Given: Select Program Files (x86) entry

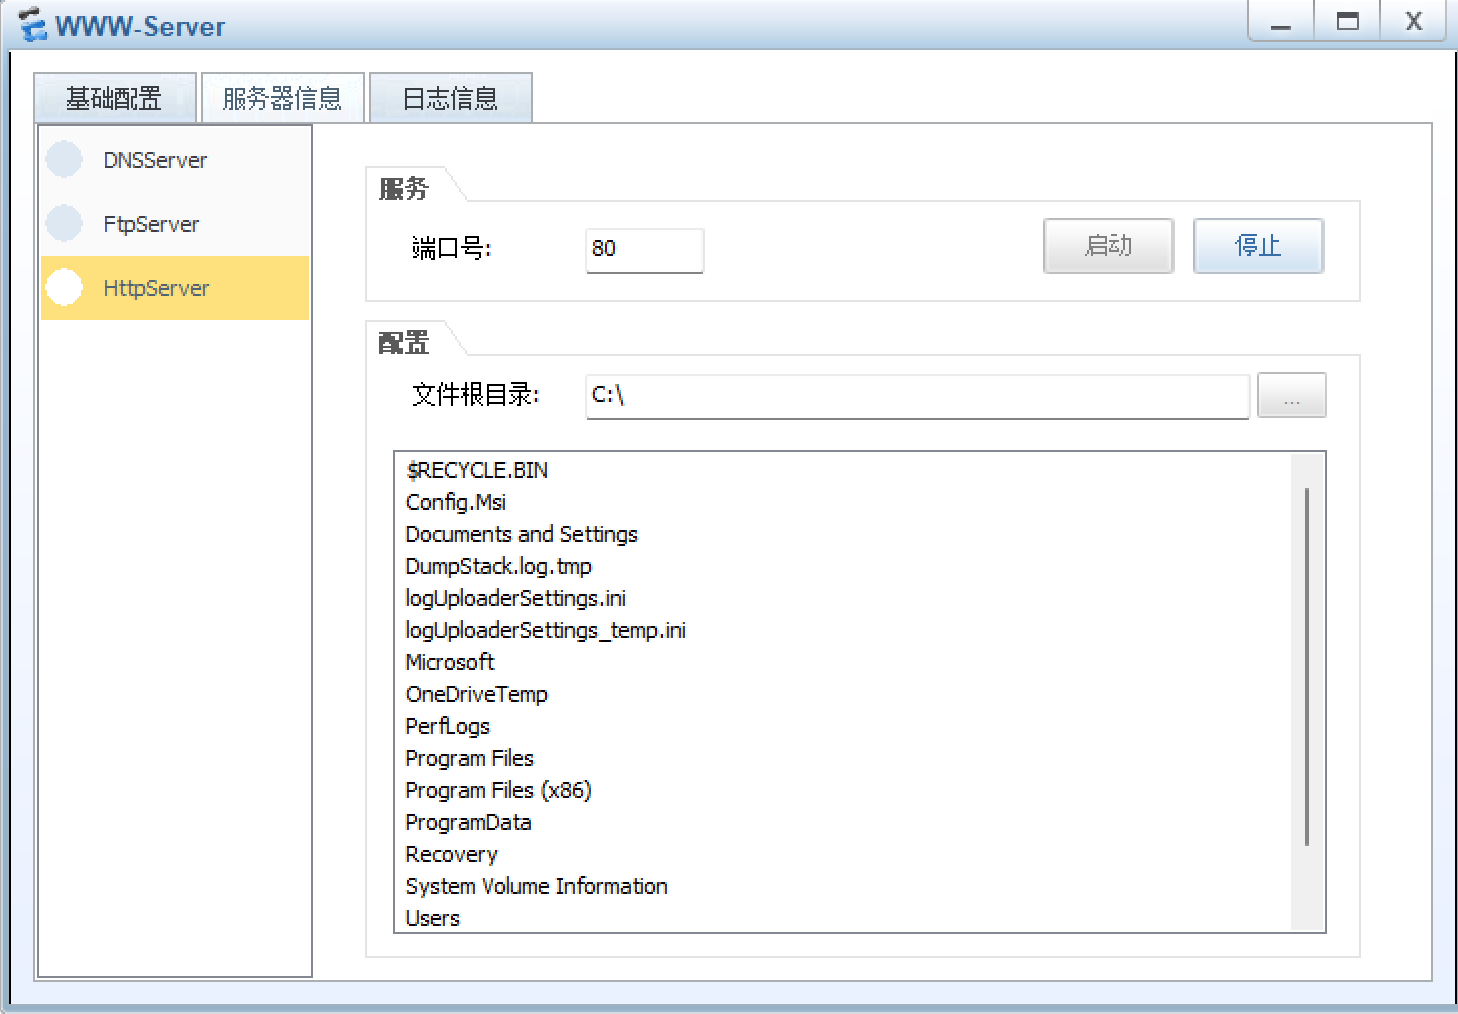Looking at the screenshot, I should tap(498, 790).
